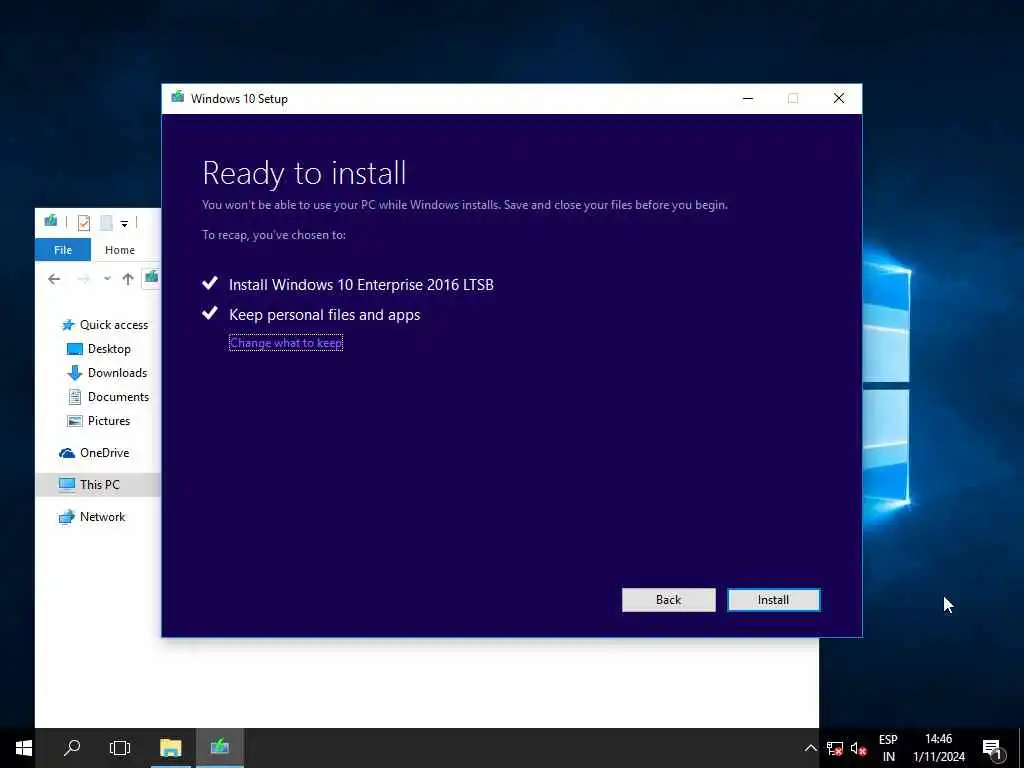Click the Up arrow in File Explorer

tap(128, 279)
